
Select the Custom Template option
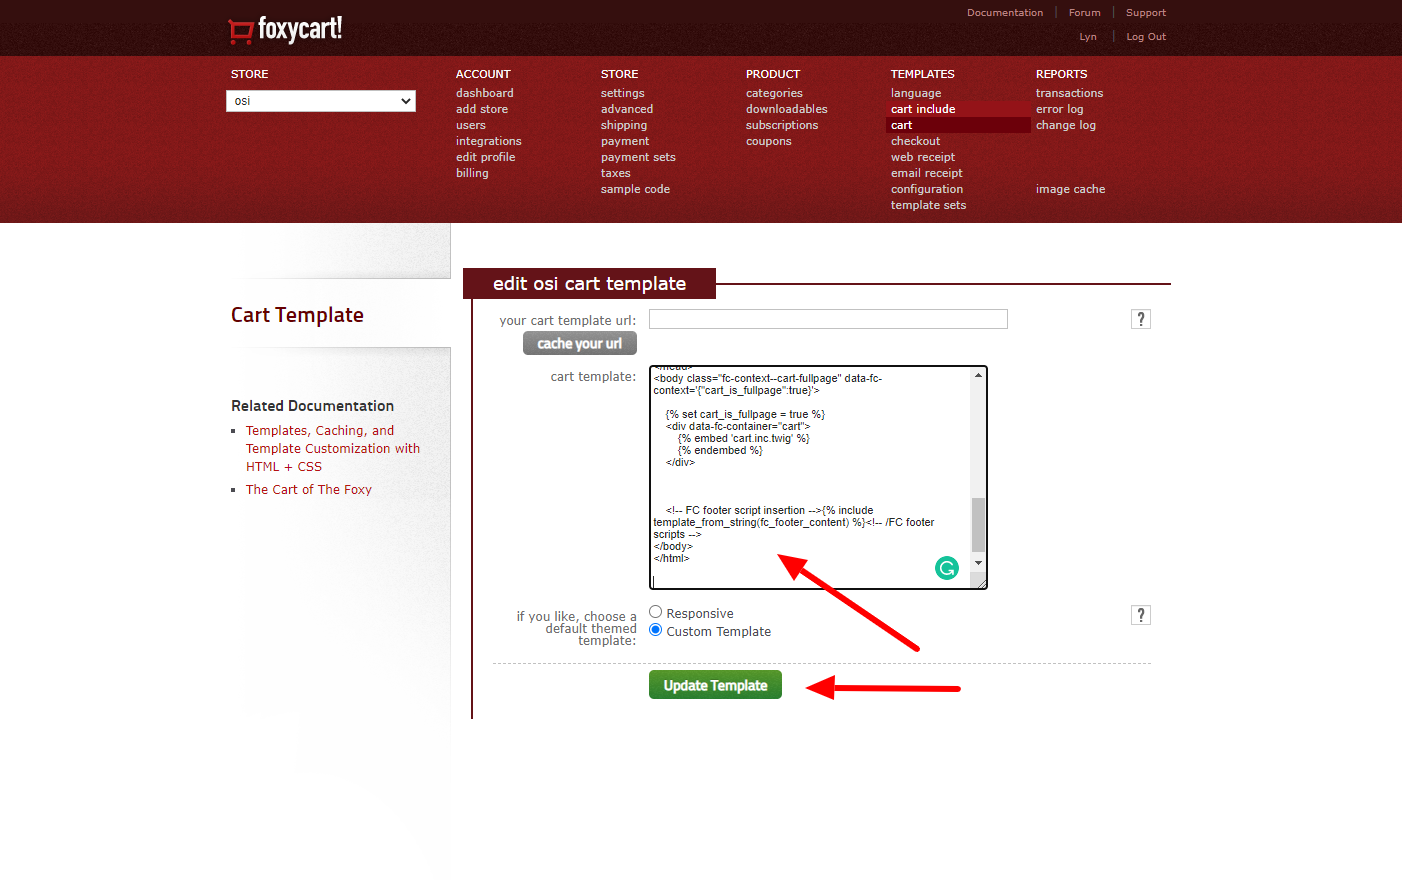656,630
